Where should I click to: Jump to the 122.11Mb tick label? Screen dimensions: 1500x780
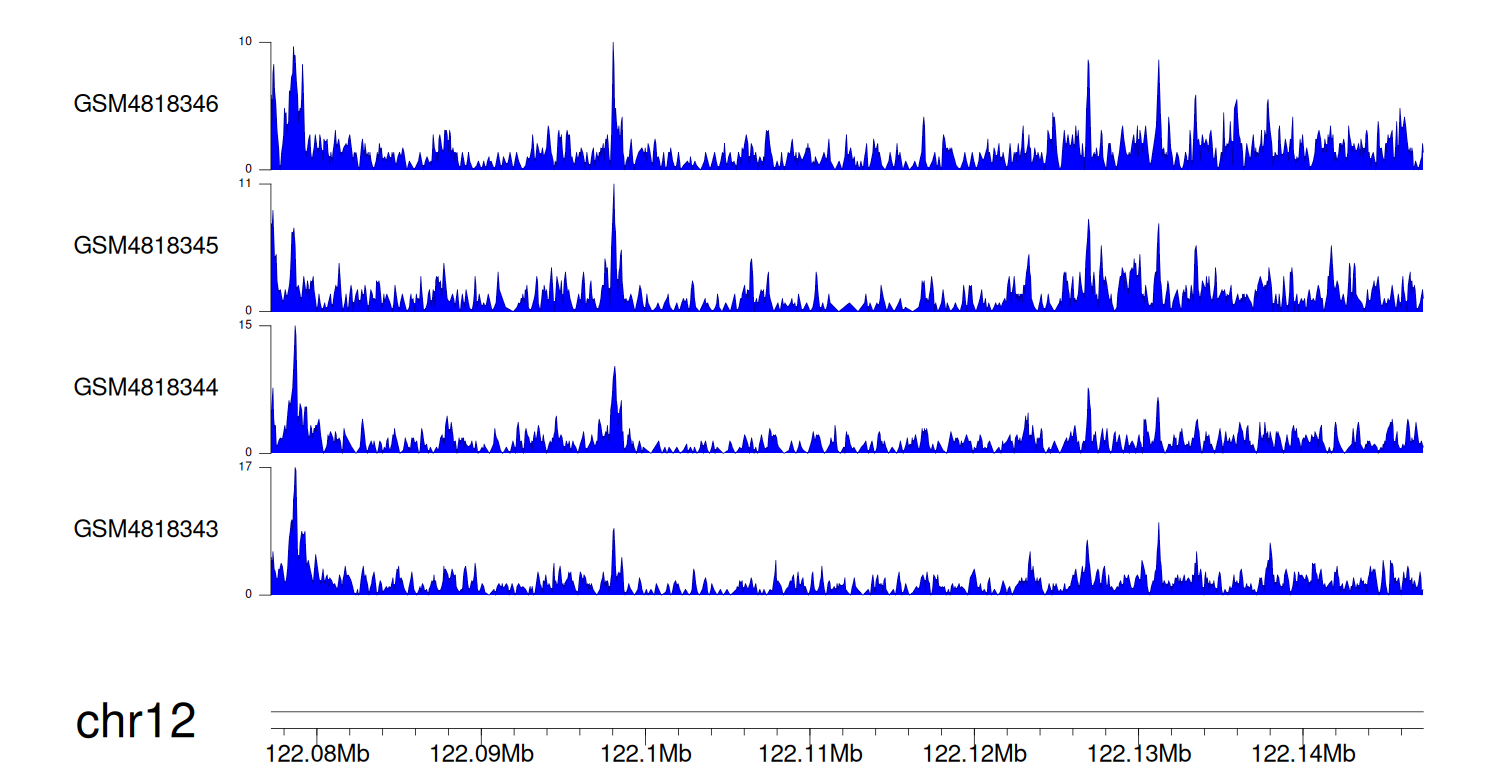810,753
